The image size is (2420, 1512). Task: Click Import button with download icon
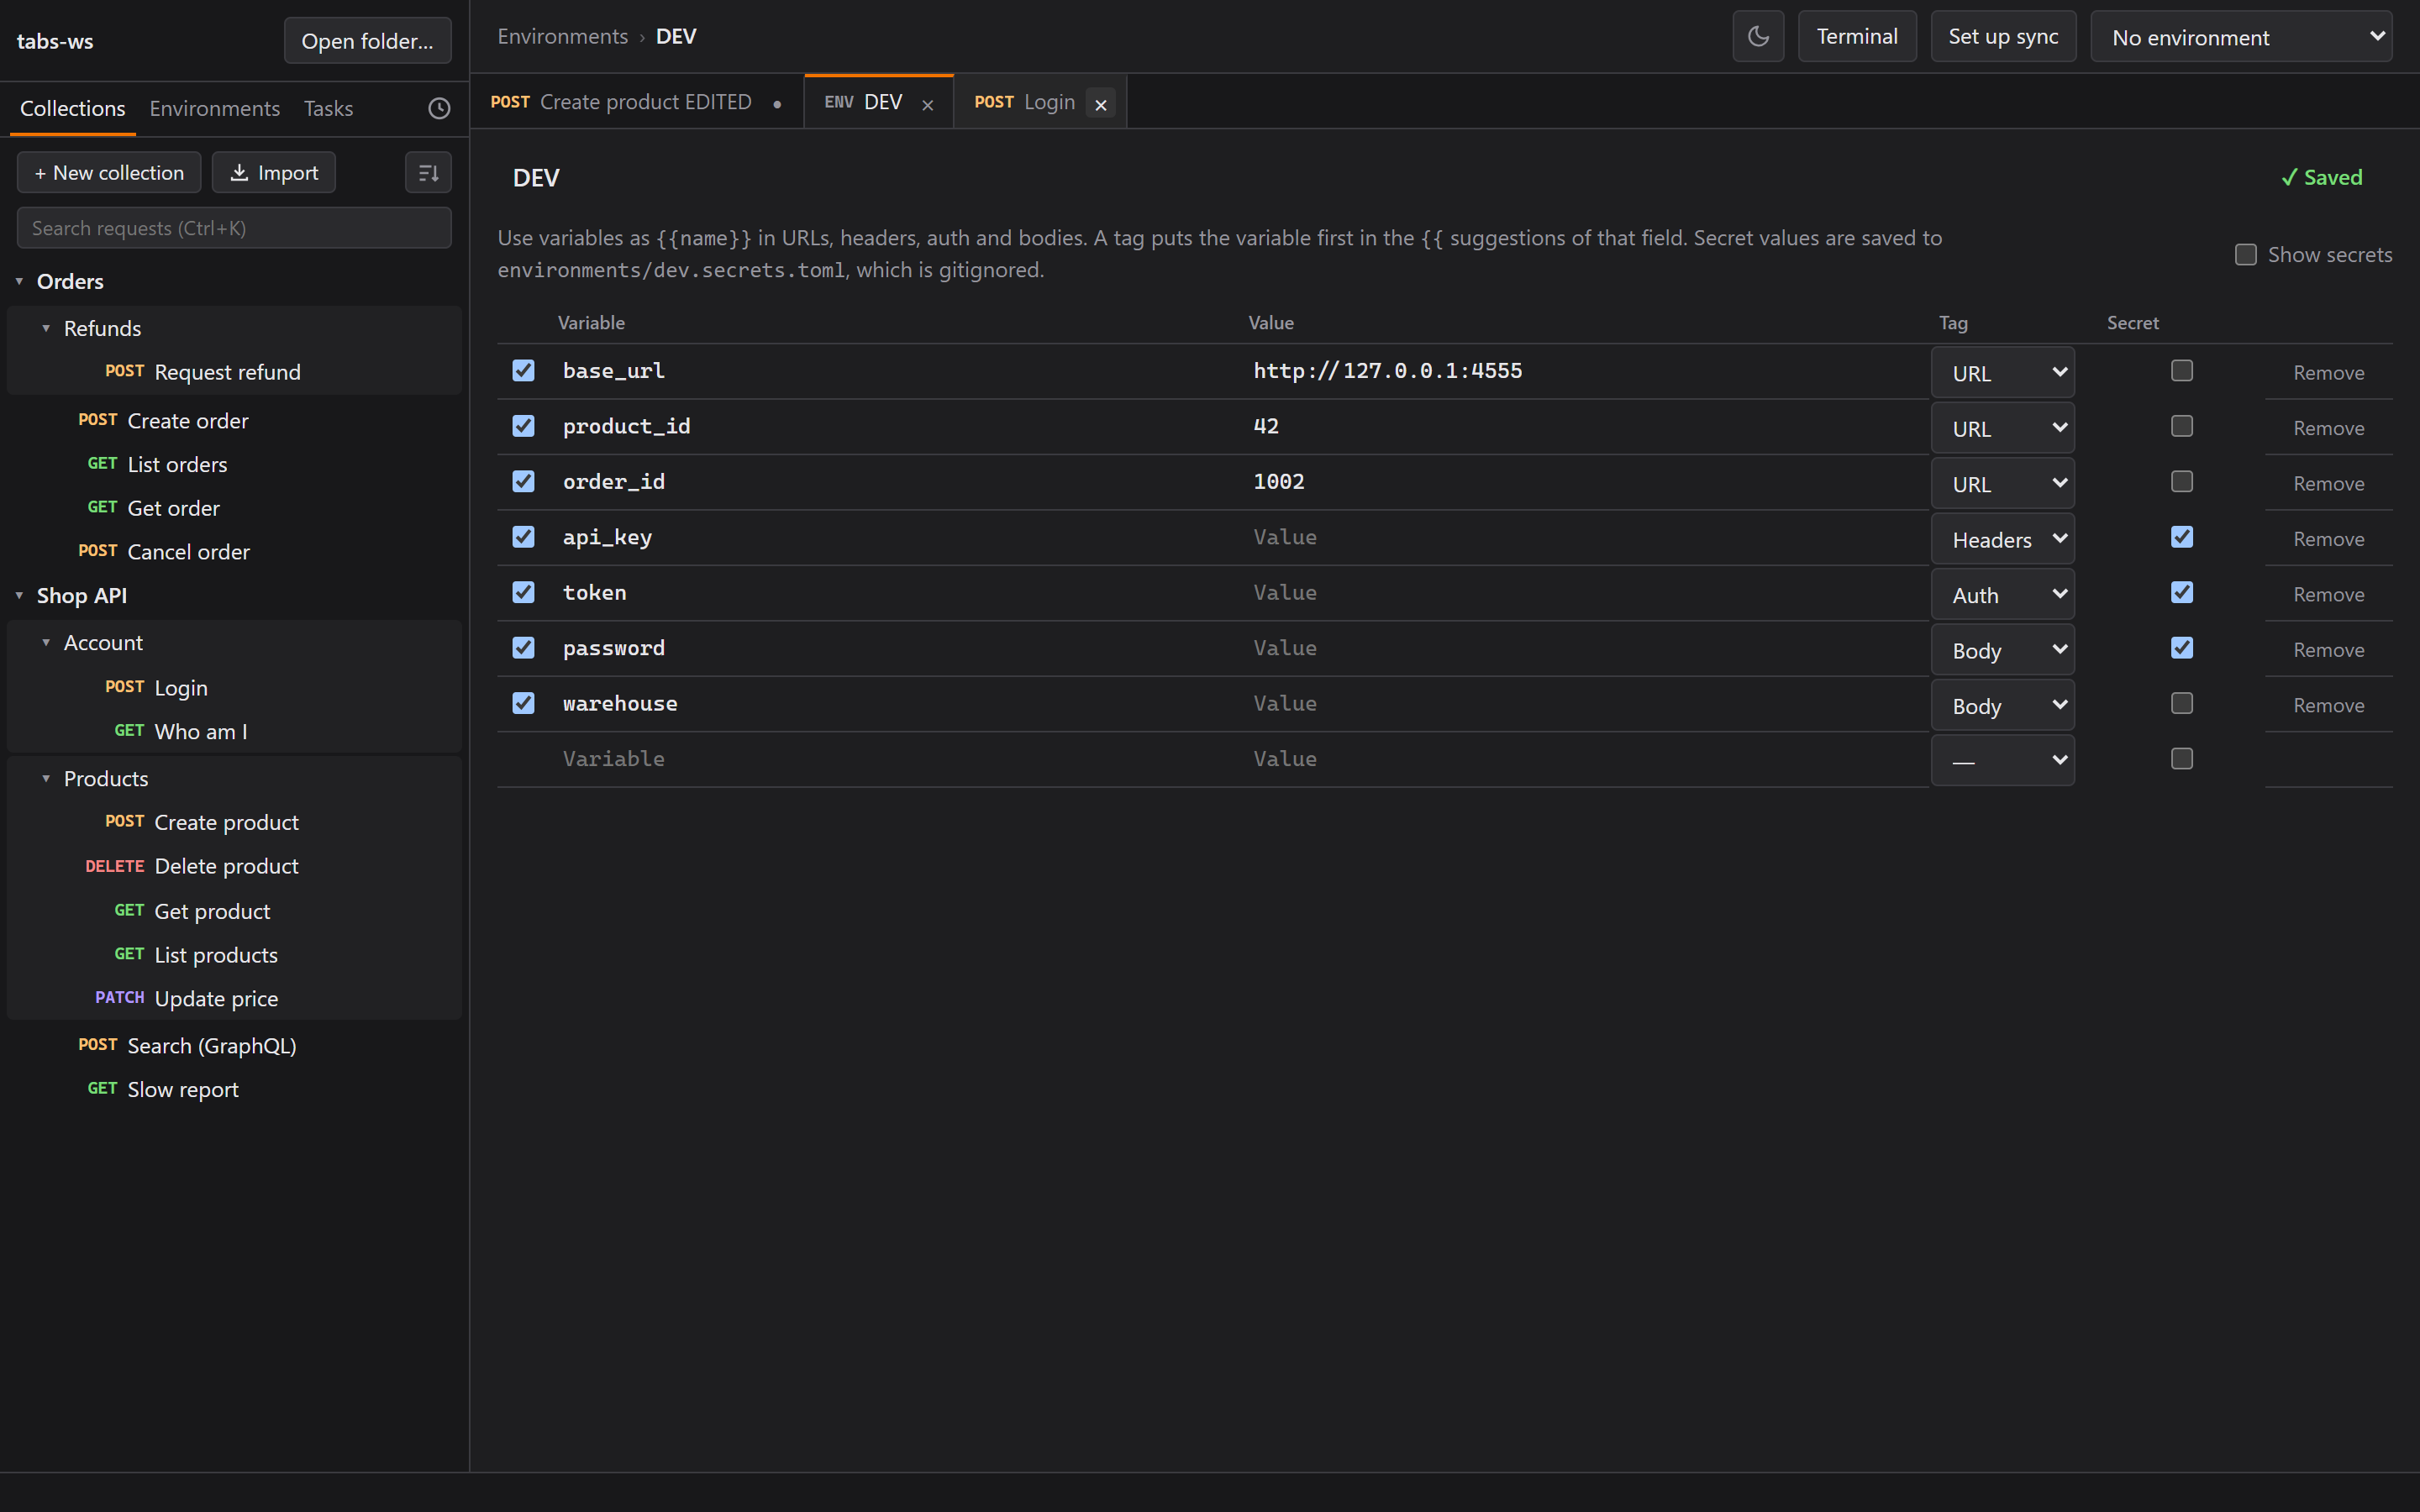(274, 173)
